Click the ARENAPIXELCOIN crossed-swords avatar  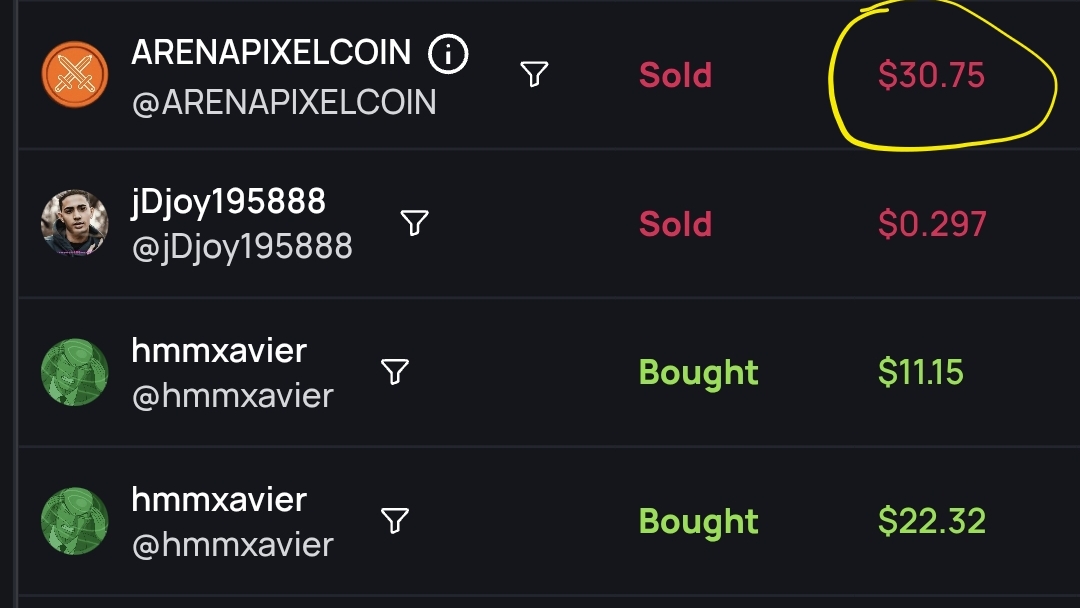click(x=74, y=74)
